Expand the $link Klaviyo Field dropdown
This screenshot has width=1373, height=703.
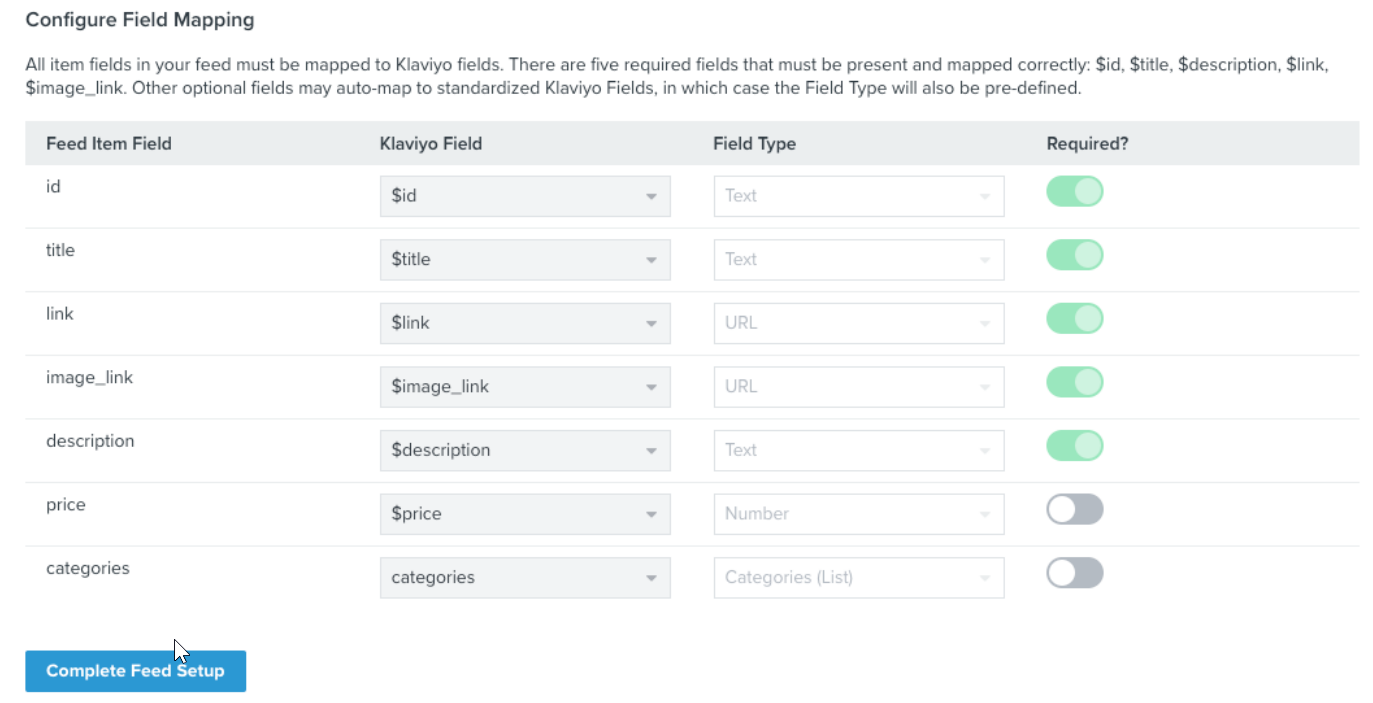[x=524, y=323]
